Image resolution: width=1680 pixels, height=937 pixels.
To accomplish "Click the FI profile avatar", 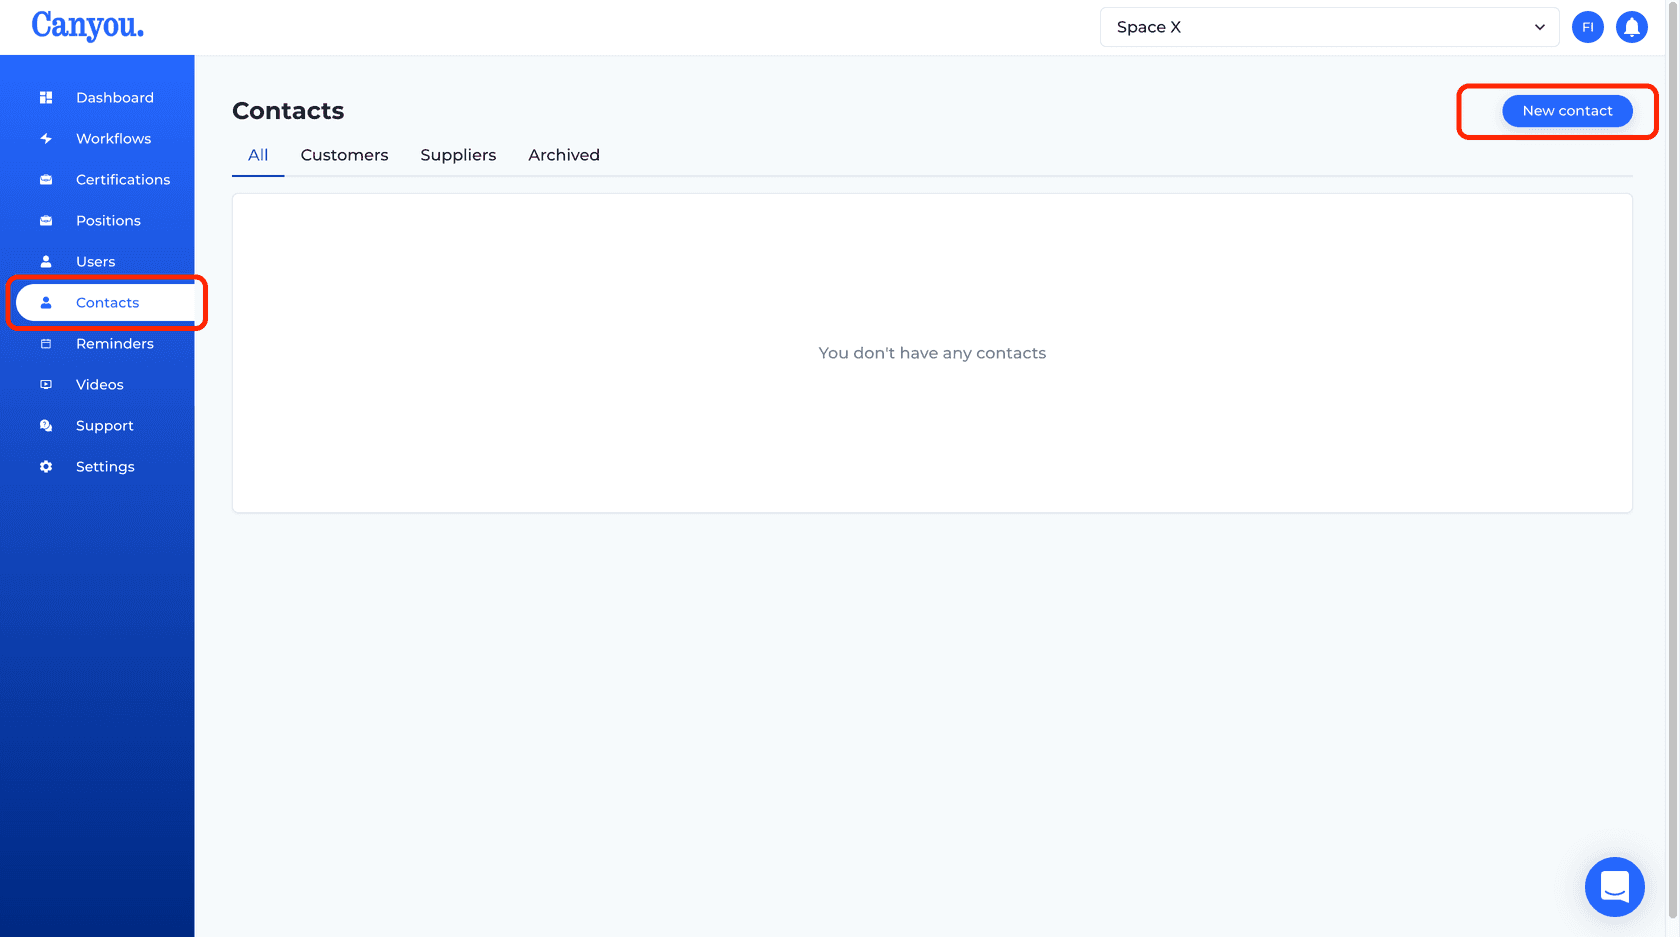I will click(x=1588, y=27).
